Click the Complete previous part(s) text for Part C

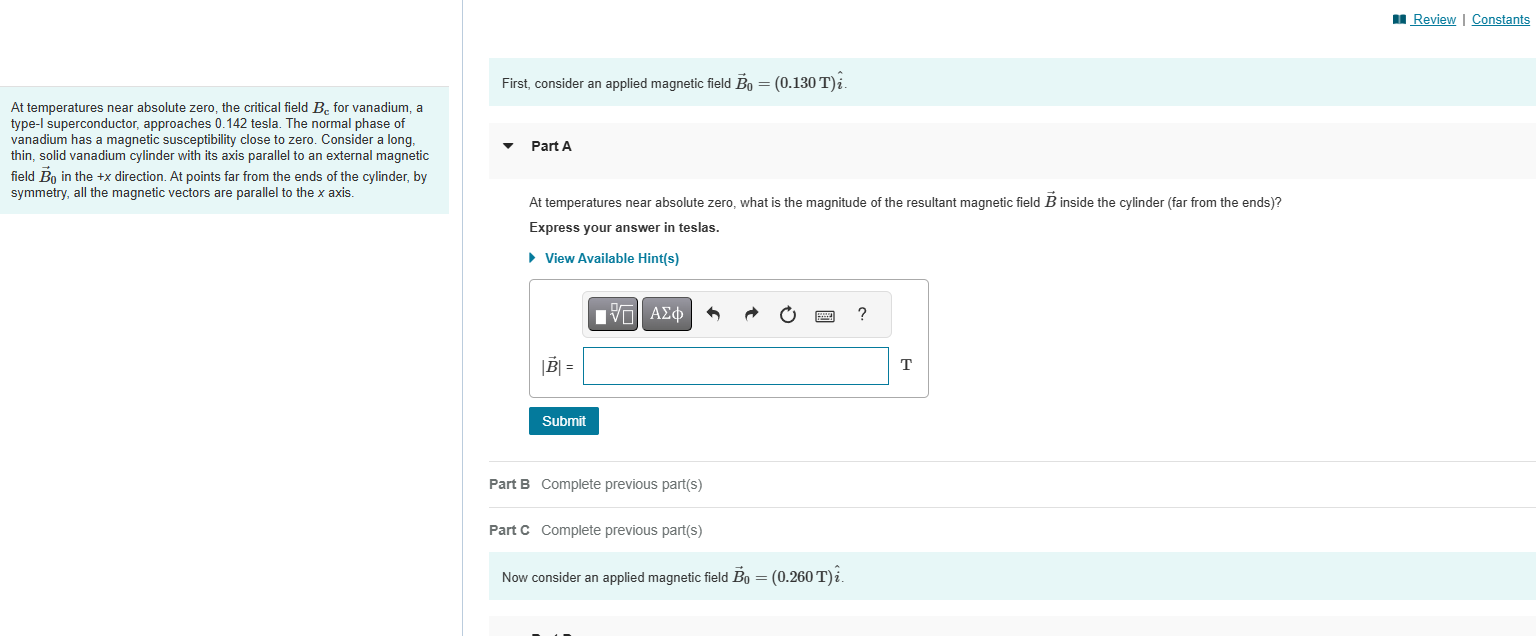[x=620, y=530]
